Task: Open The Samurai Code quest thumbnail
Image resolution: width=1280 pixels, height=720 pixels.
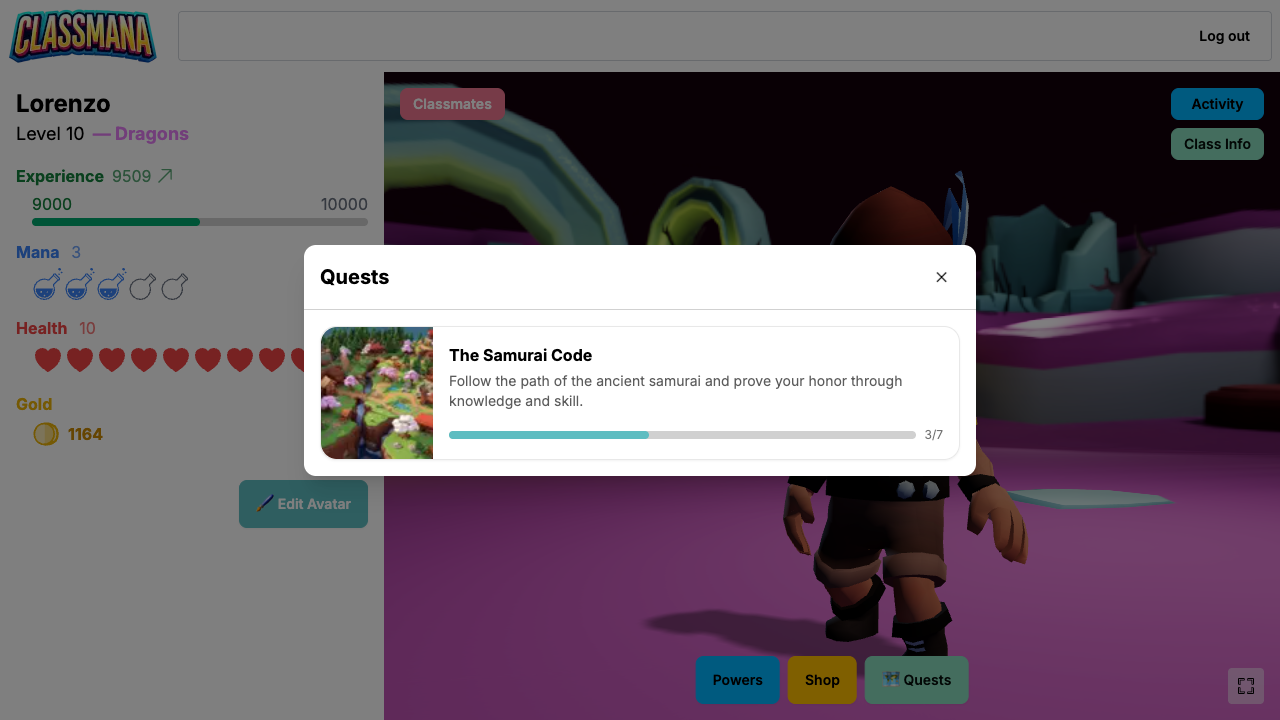Action: click(x=377, y=393)
